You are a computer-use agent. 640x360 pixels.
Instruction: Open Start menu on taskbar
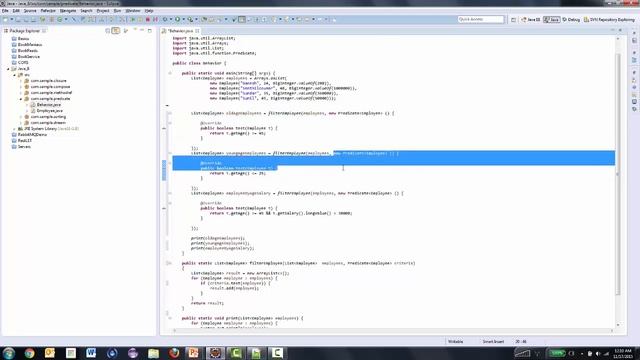click(x=9, y=353)
